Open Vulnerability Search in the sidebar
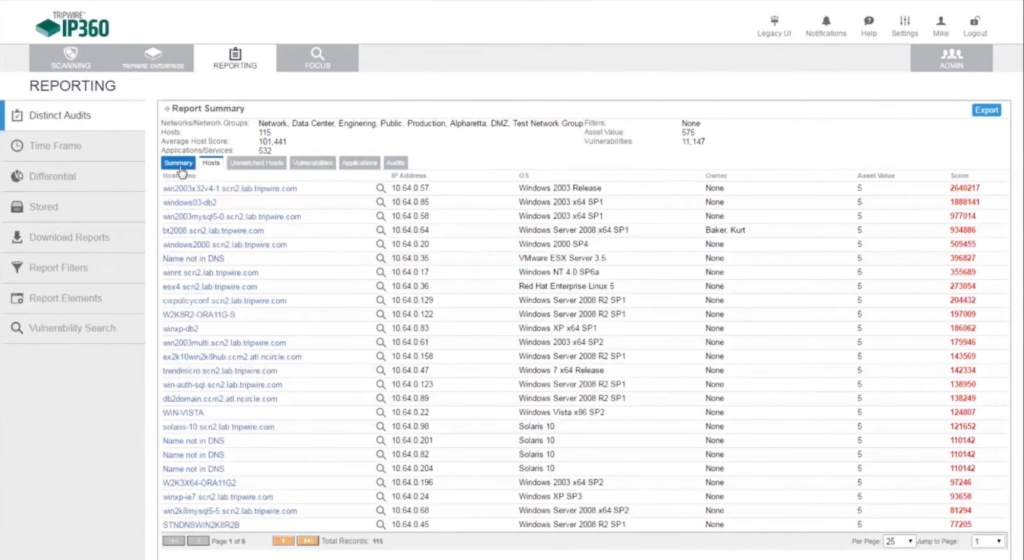The width and height of the screenshot is (1024, 560). pos(73,328)
